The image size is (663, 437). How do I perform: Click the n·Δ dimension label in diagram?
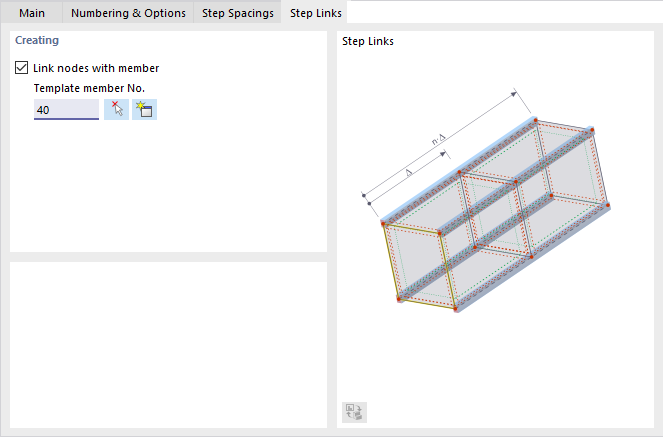click(x=437, y=143)
